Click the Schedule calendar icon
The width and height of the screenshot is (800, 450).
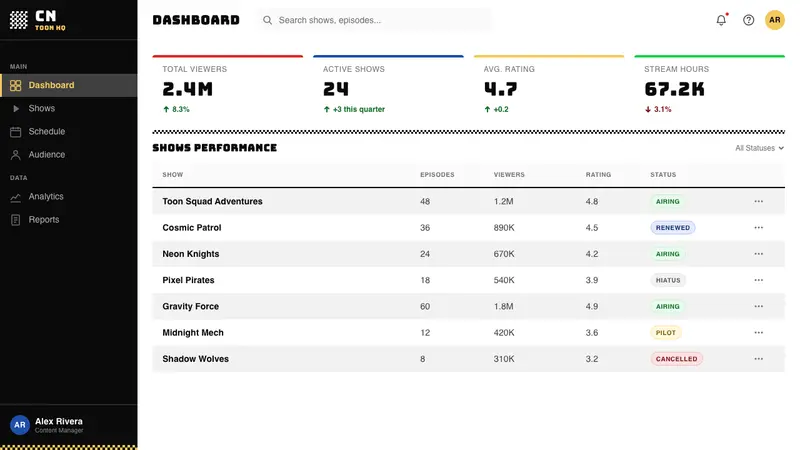[16, 132]
